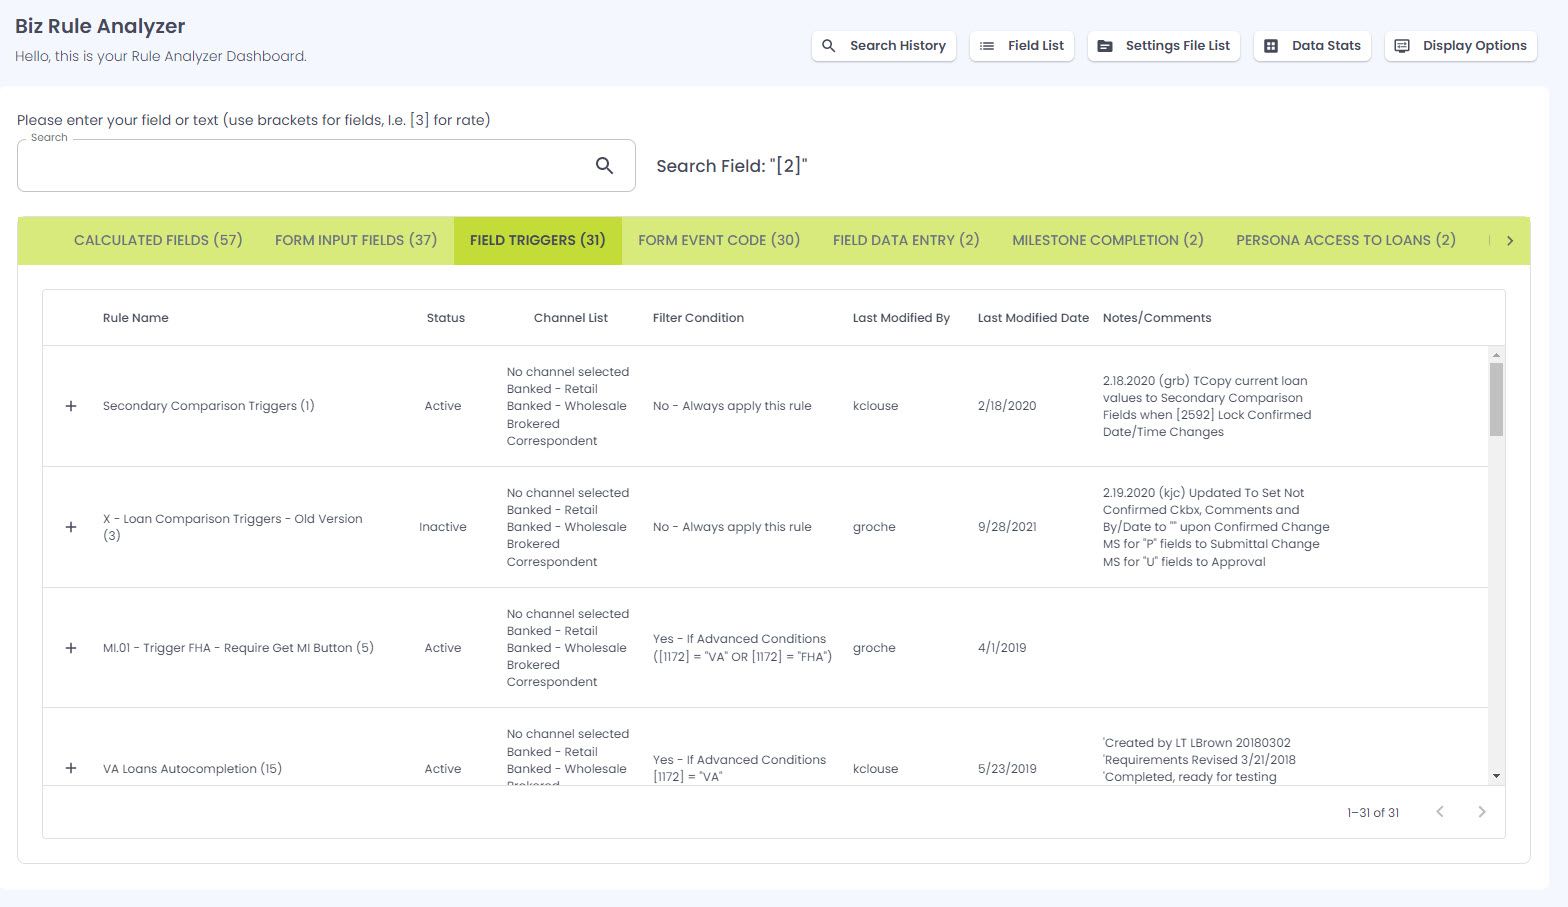Image resolution: width=1568 pixels, height=907 pixels.
Task: Click the [1172] = "VA" OR "FHA" filter condition
Action: click(x=742, y=648)
